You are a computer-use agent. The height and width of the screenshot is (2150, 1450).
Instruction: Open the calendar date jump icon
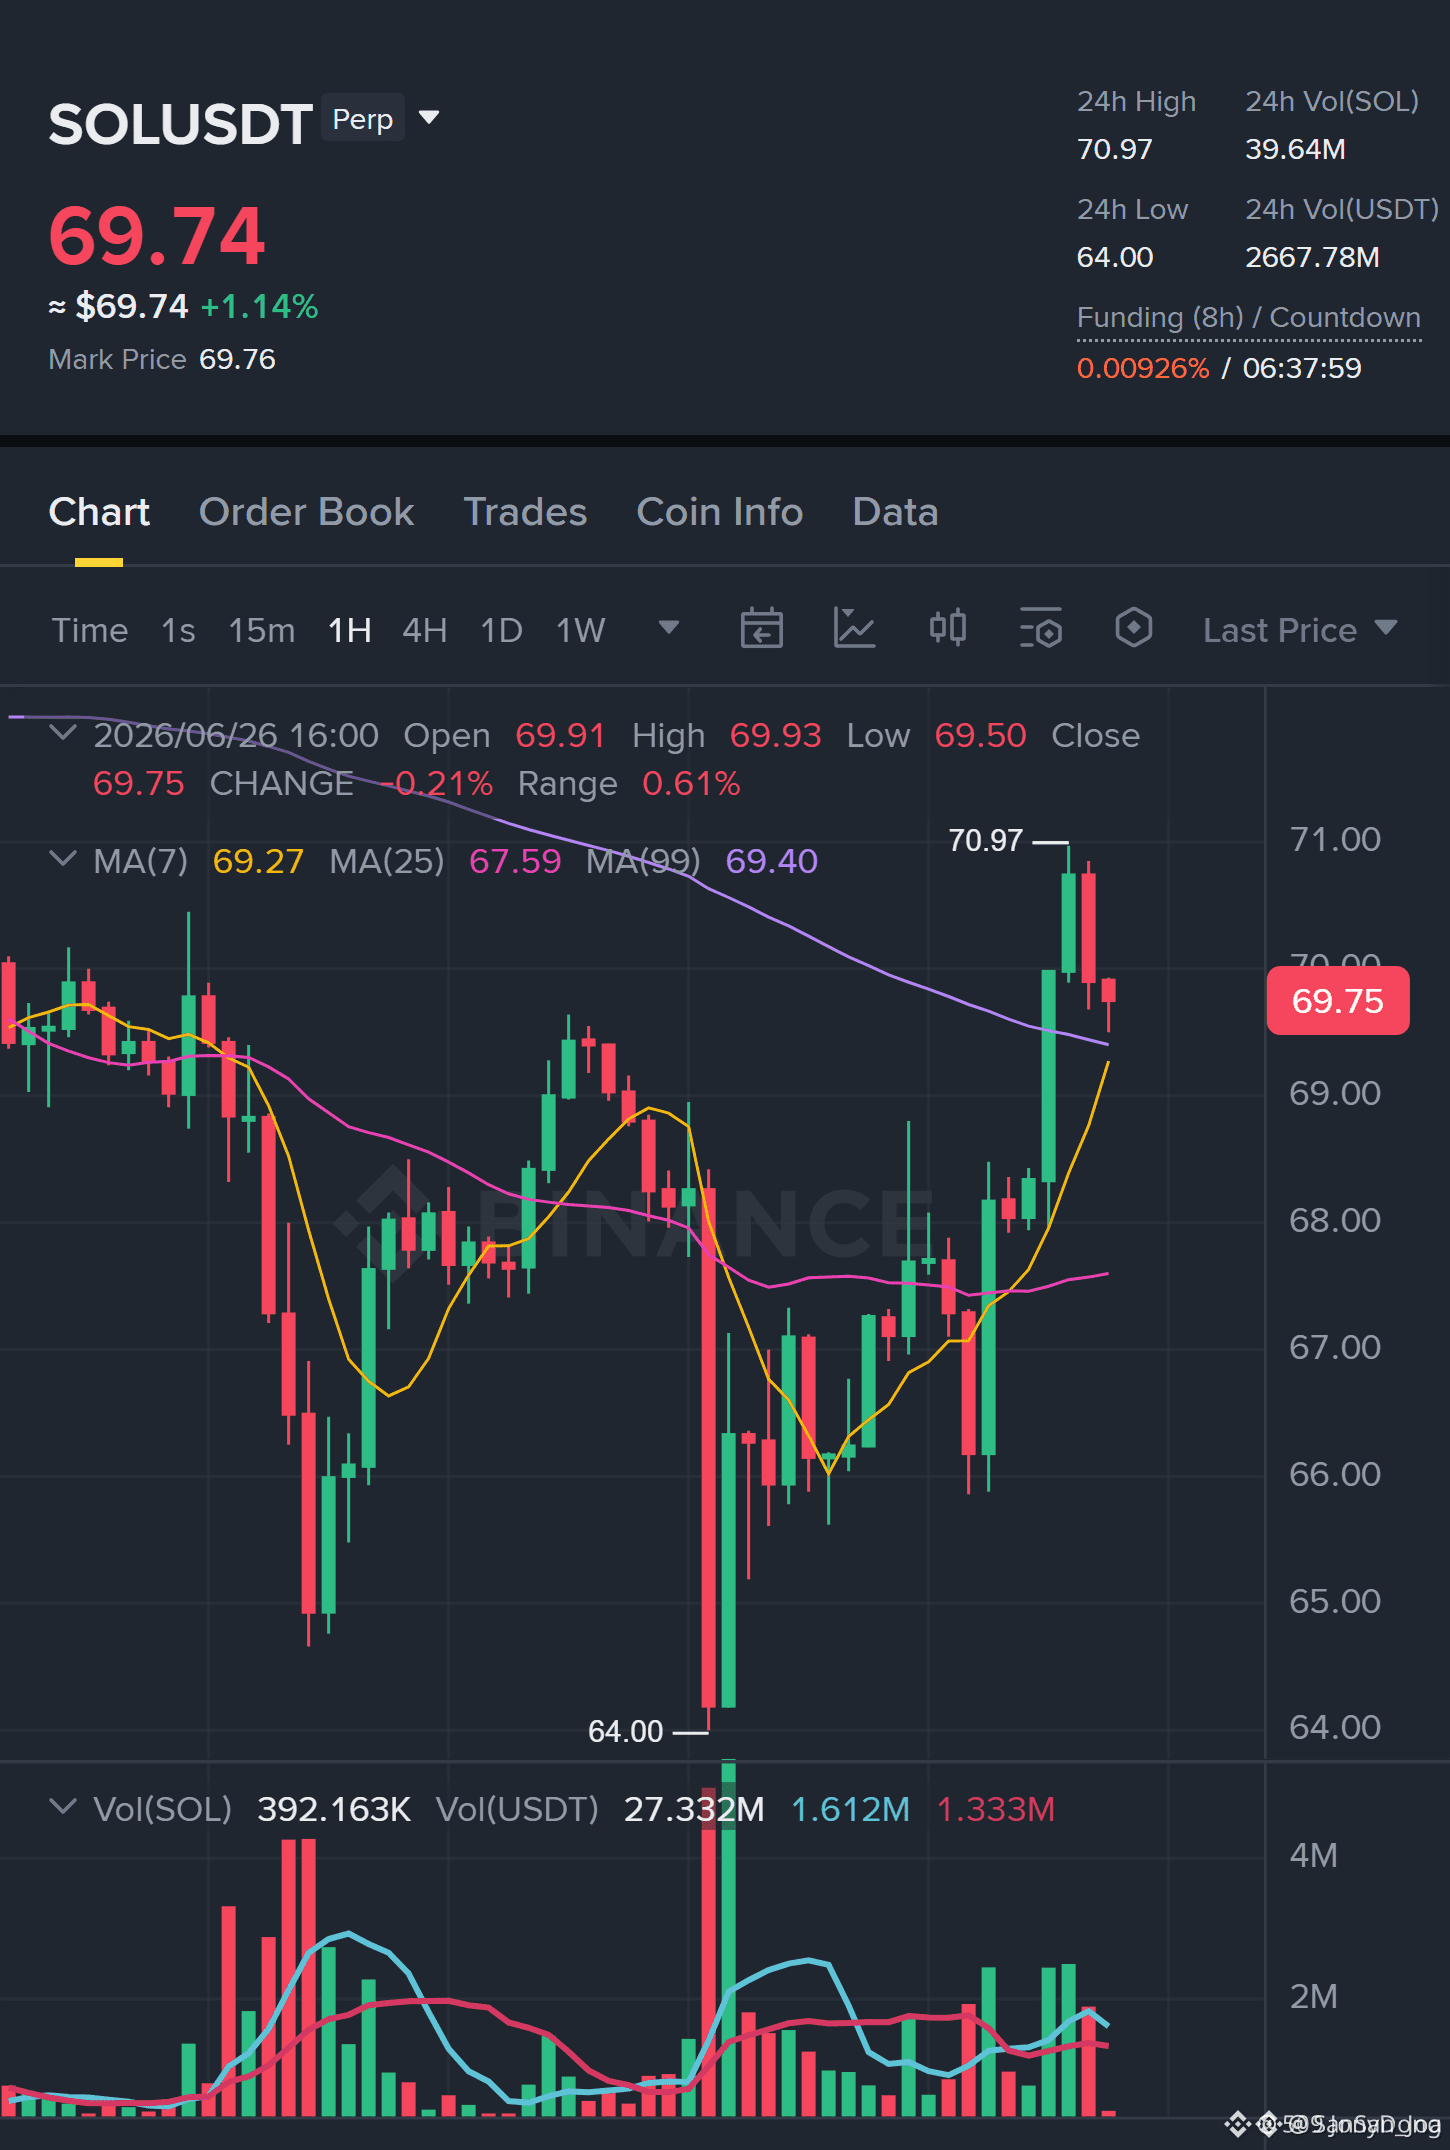tap(761, 629)
